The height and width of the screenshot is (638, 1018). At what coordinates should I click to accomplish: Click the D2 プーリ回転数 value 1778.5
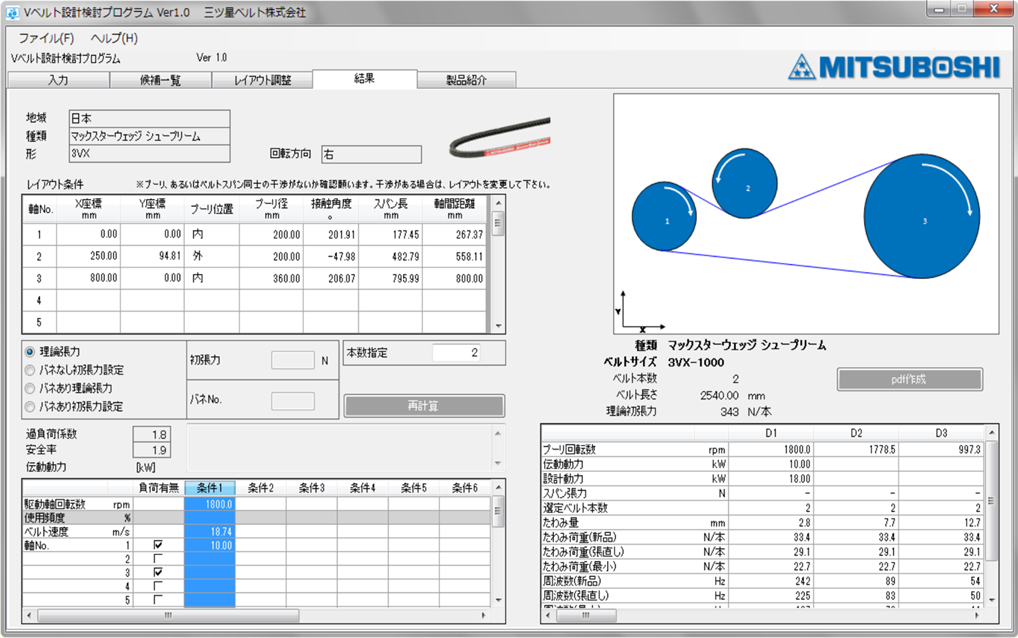pos(856,449)
